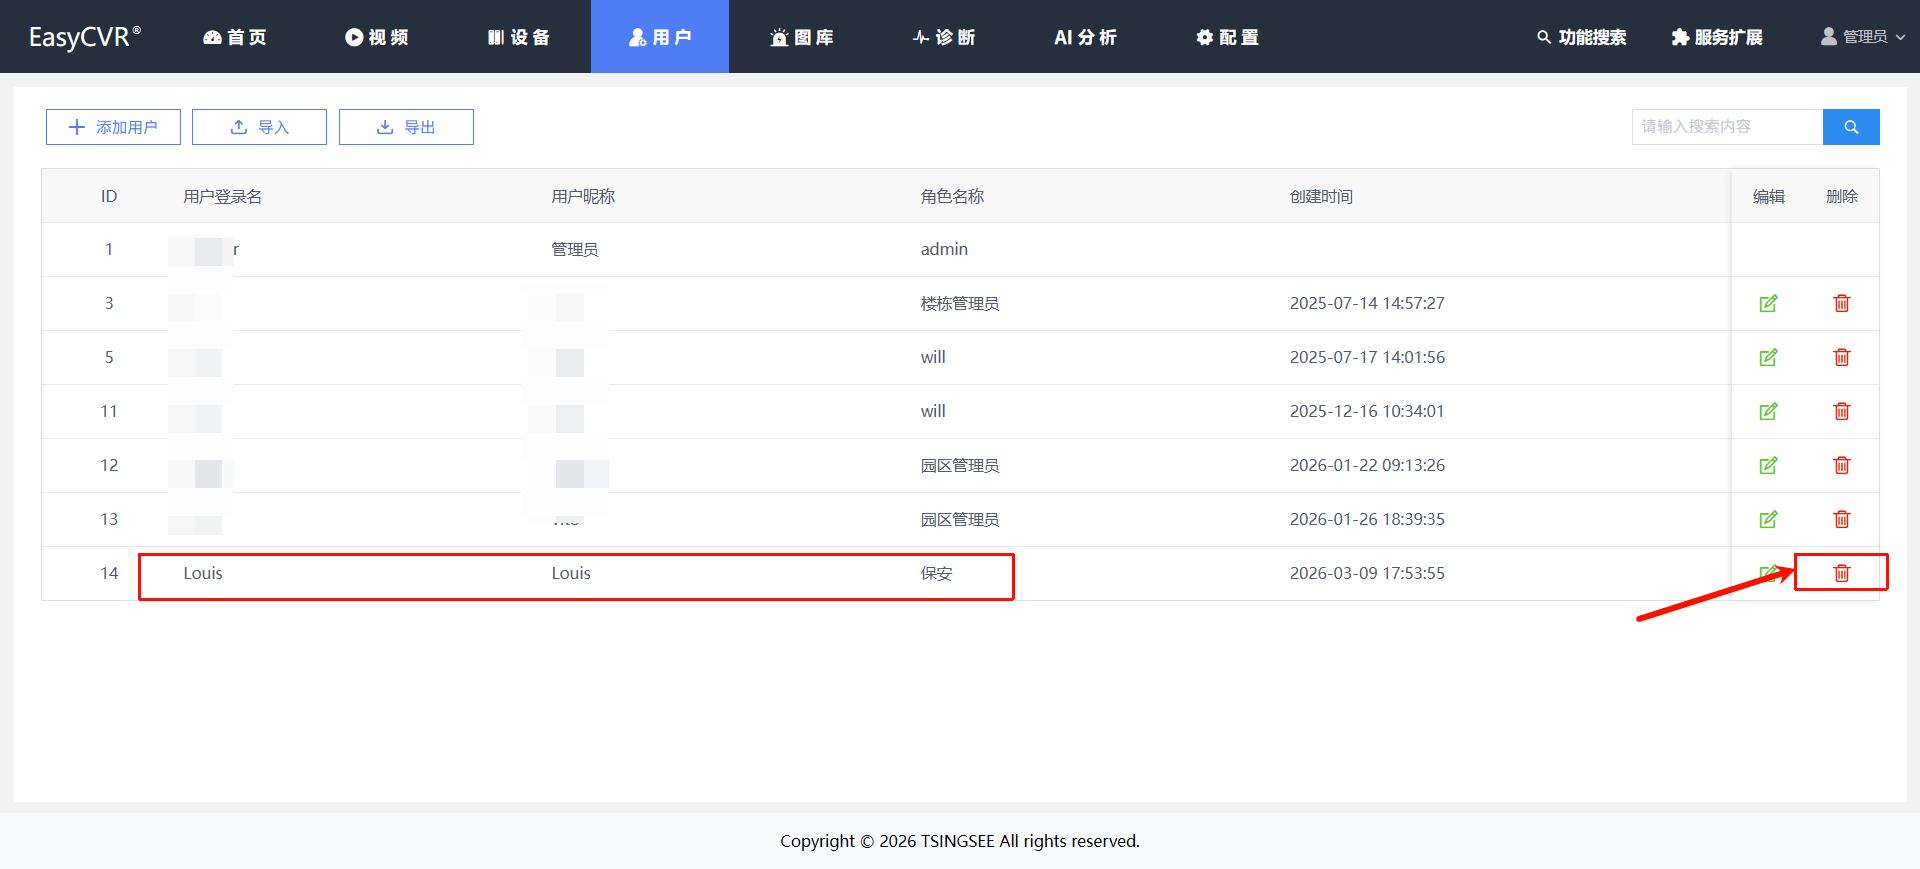Viewport: 1920px width, 869px height.
Task: Click the magnifier search button
Action: click(1850, 127)
